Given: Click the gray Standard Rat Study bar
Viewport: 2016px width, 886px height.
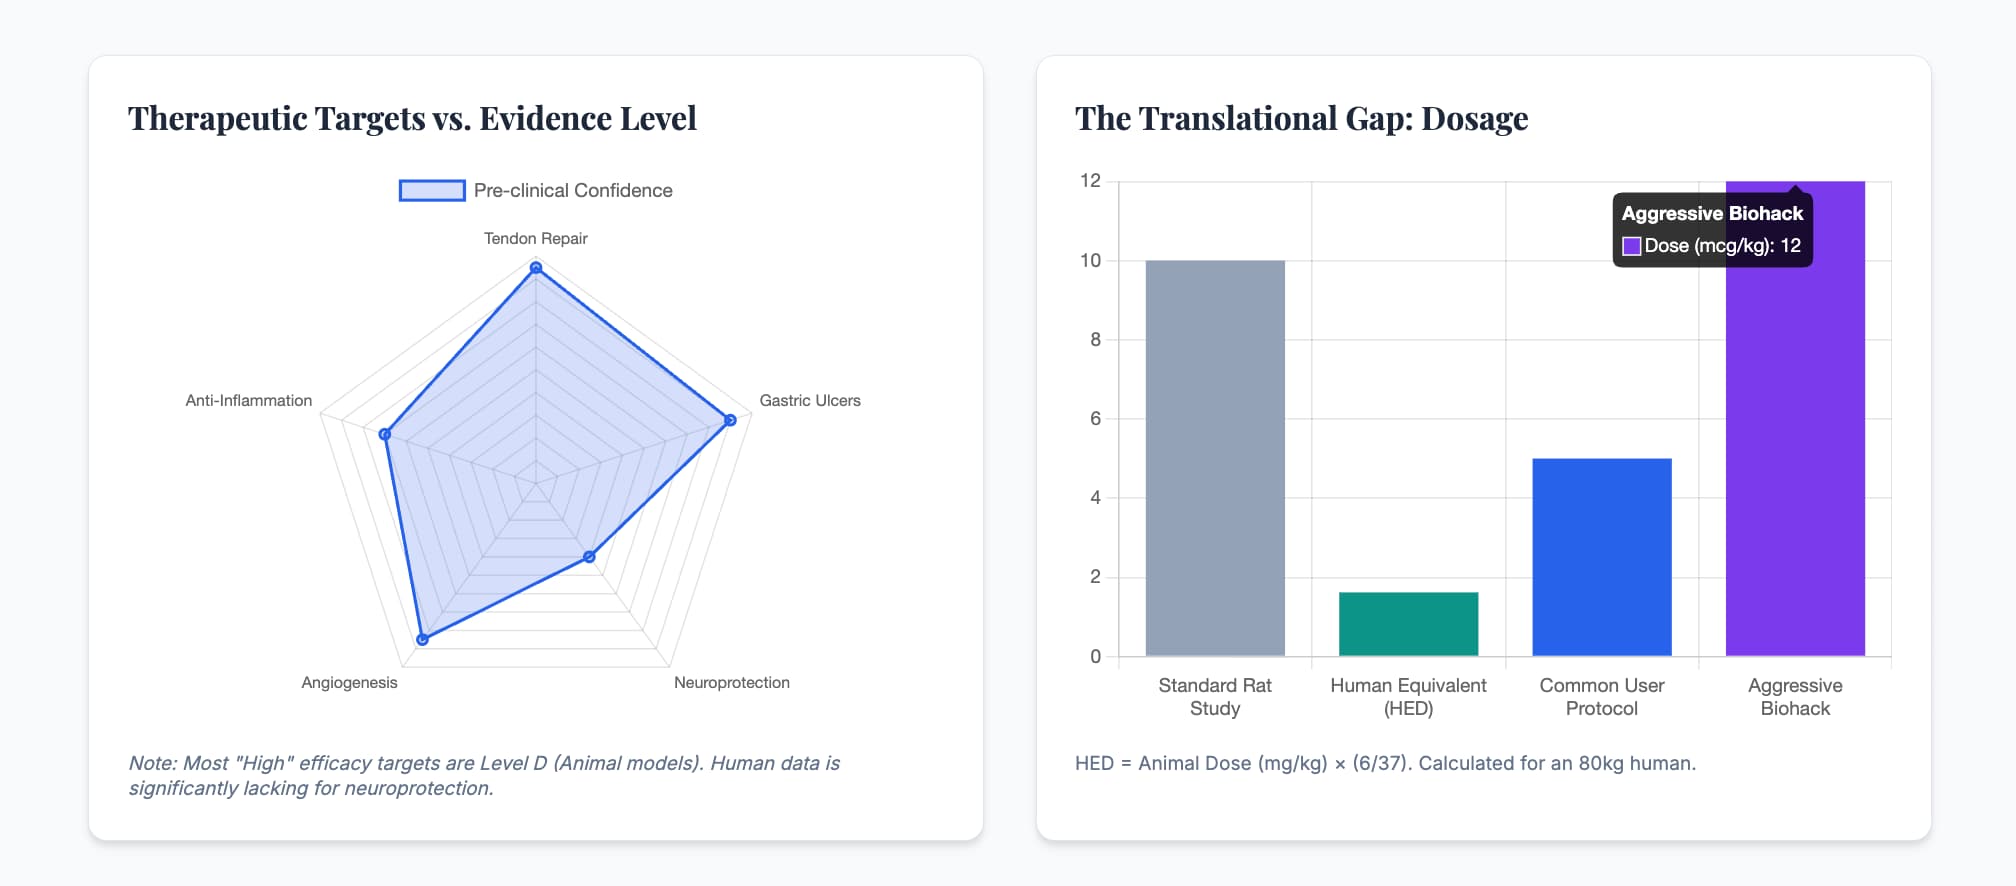Looking at the screenshot, I should (x=1215, y=458).
